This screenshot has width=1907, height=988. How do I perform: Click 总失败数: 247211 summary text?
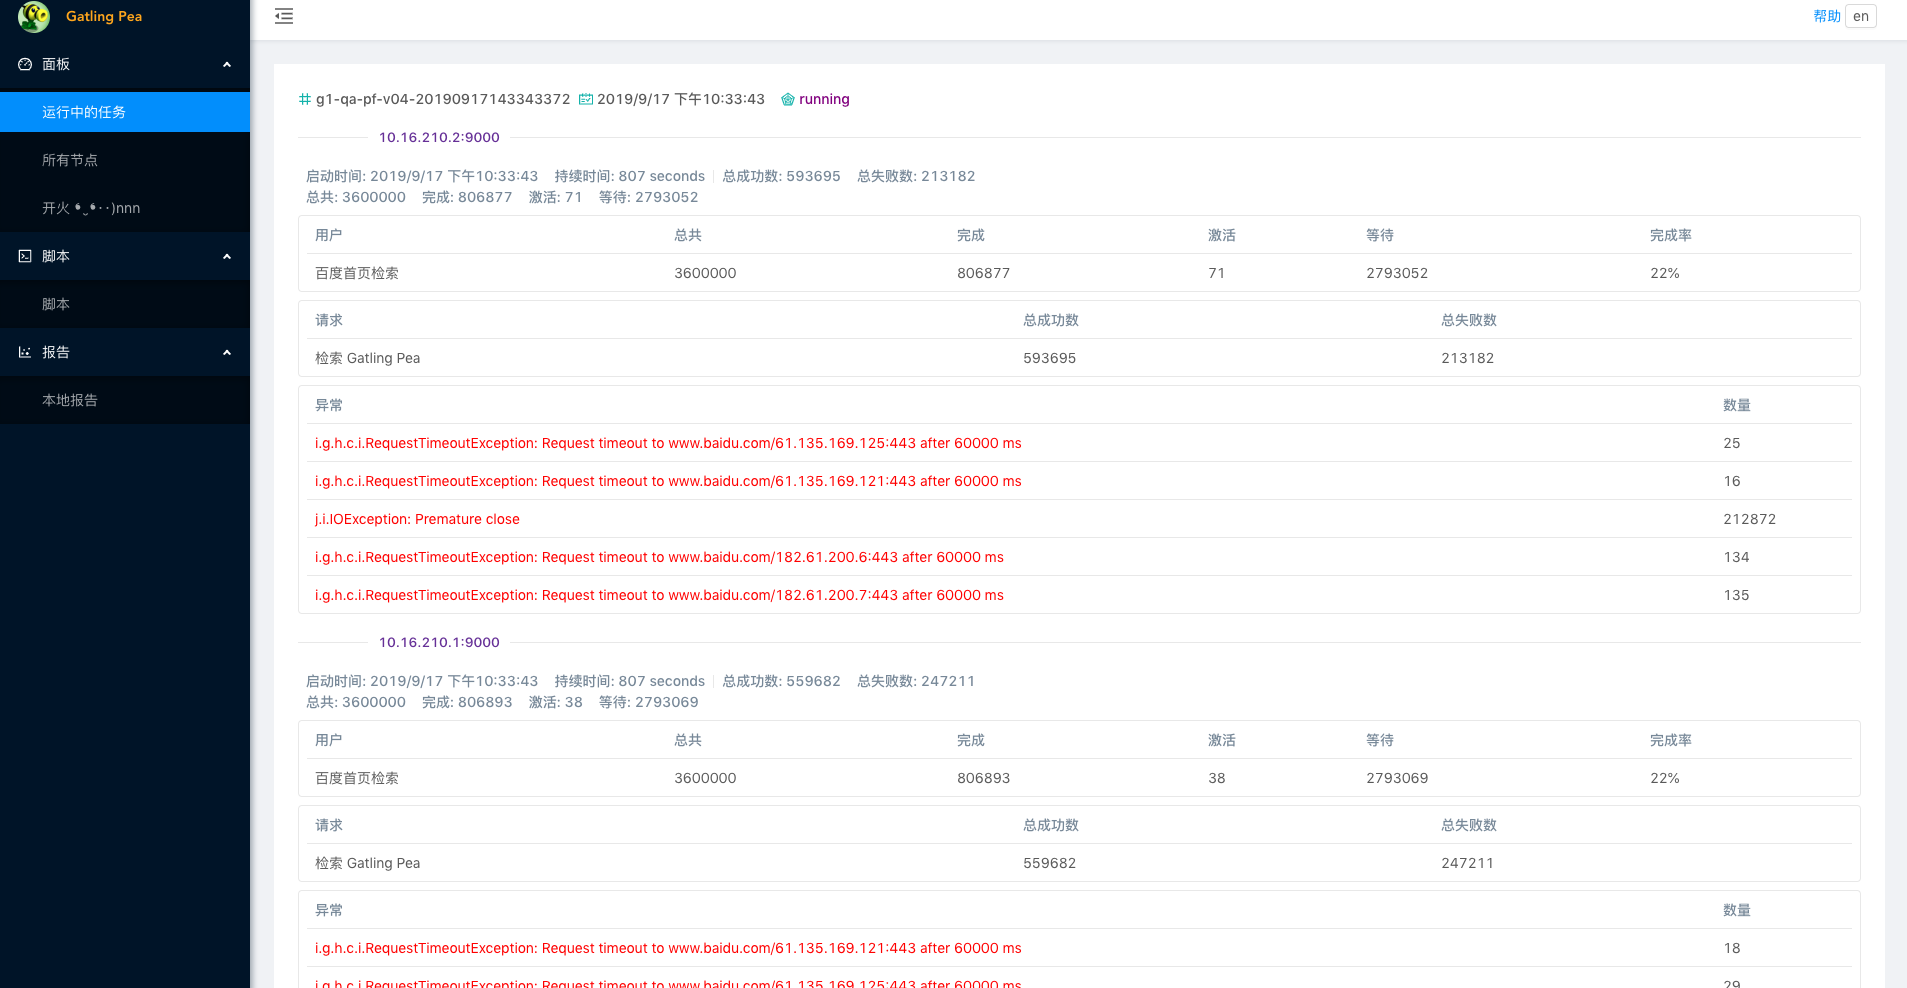pyautogui.click(x=916, y=681)
